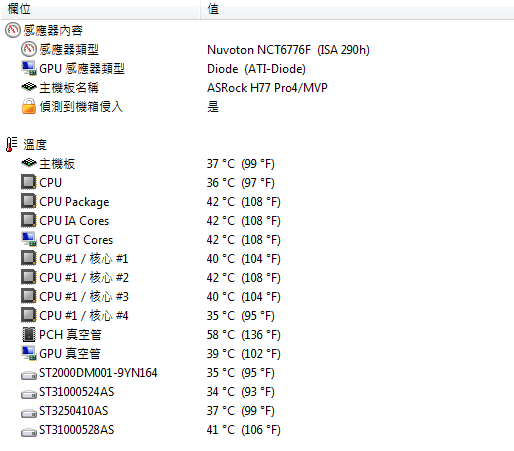The width and height of the screenshot is (514, 451).
Task: Click the 欄位 column header
Action: 100,9
